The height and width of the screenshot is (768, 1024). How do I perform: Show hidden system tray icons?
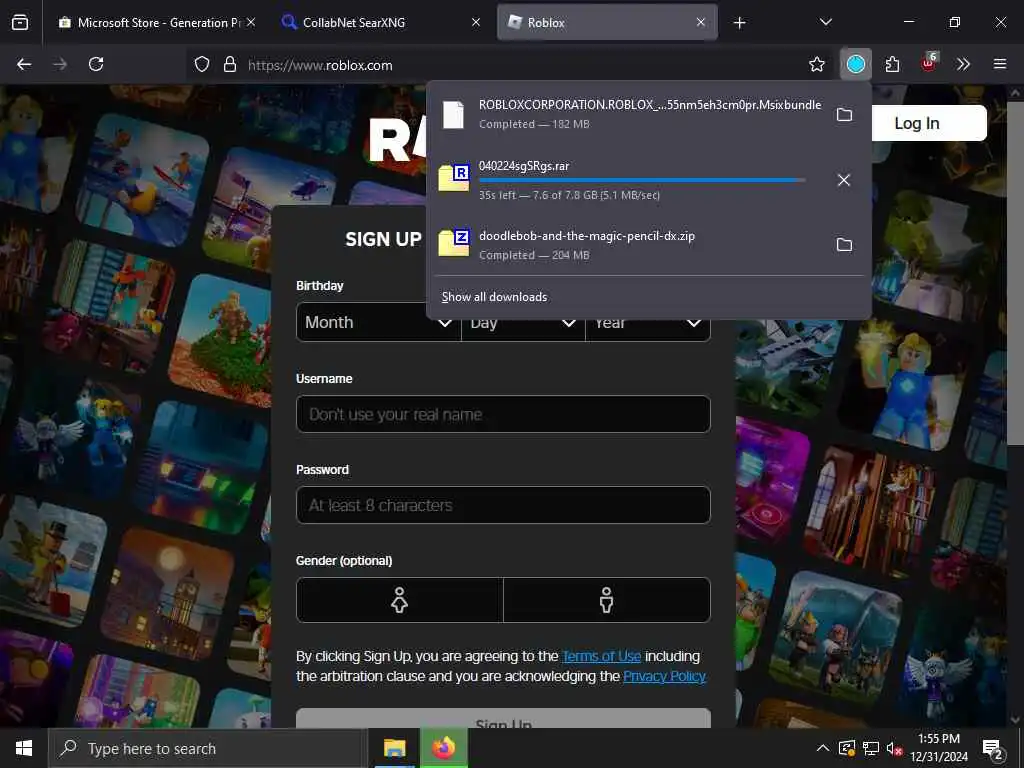[823, 748]
